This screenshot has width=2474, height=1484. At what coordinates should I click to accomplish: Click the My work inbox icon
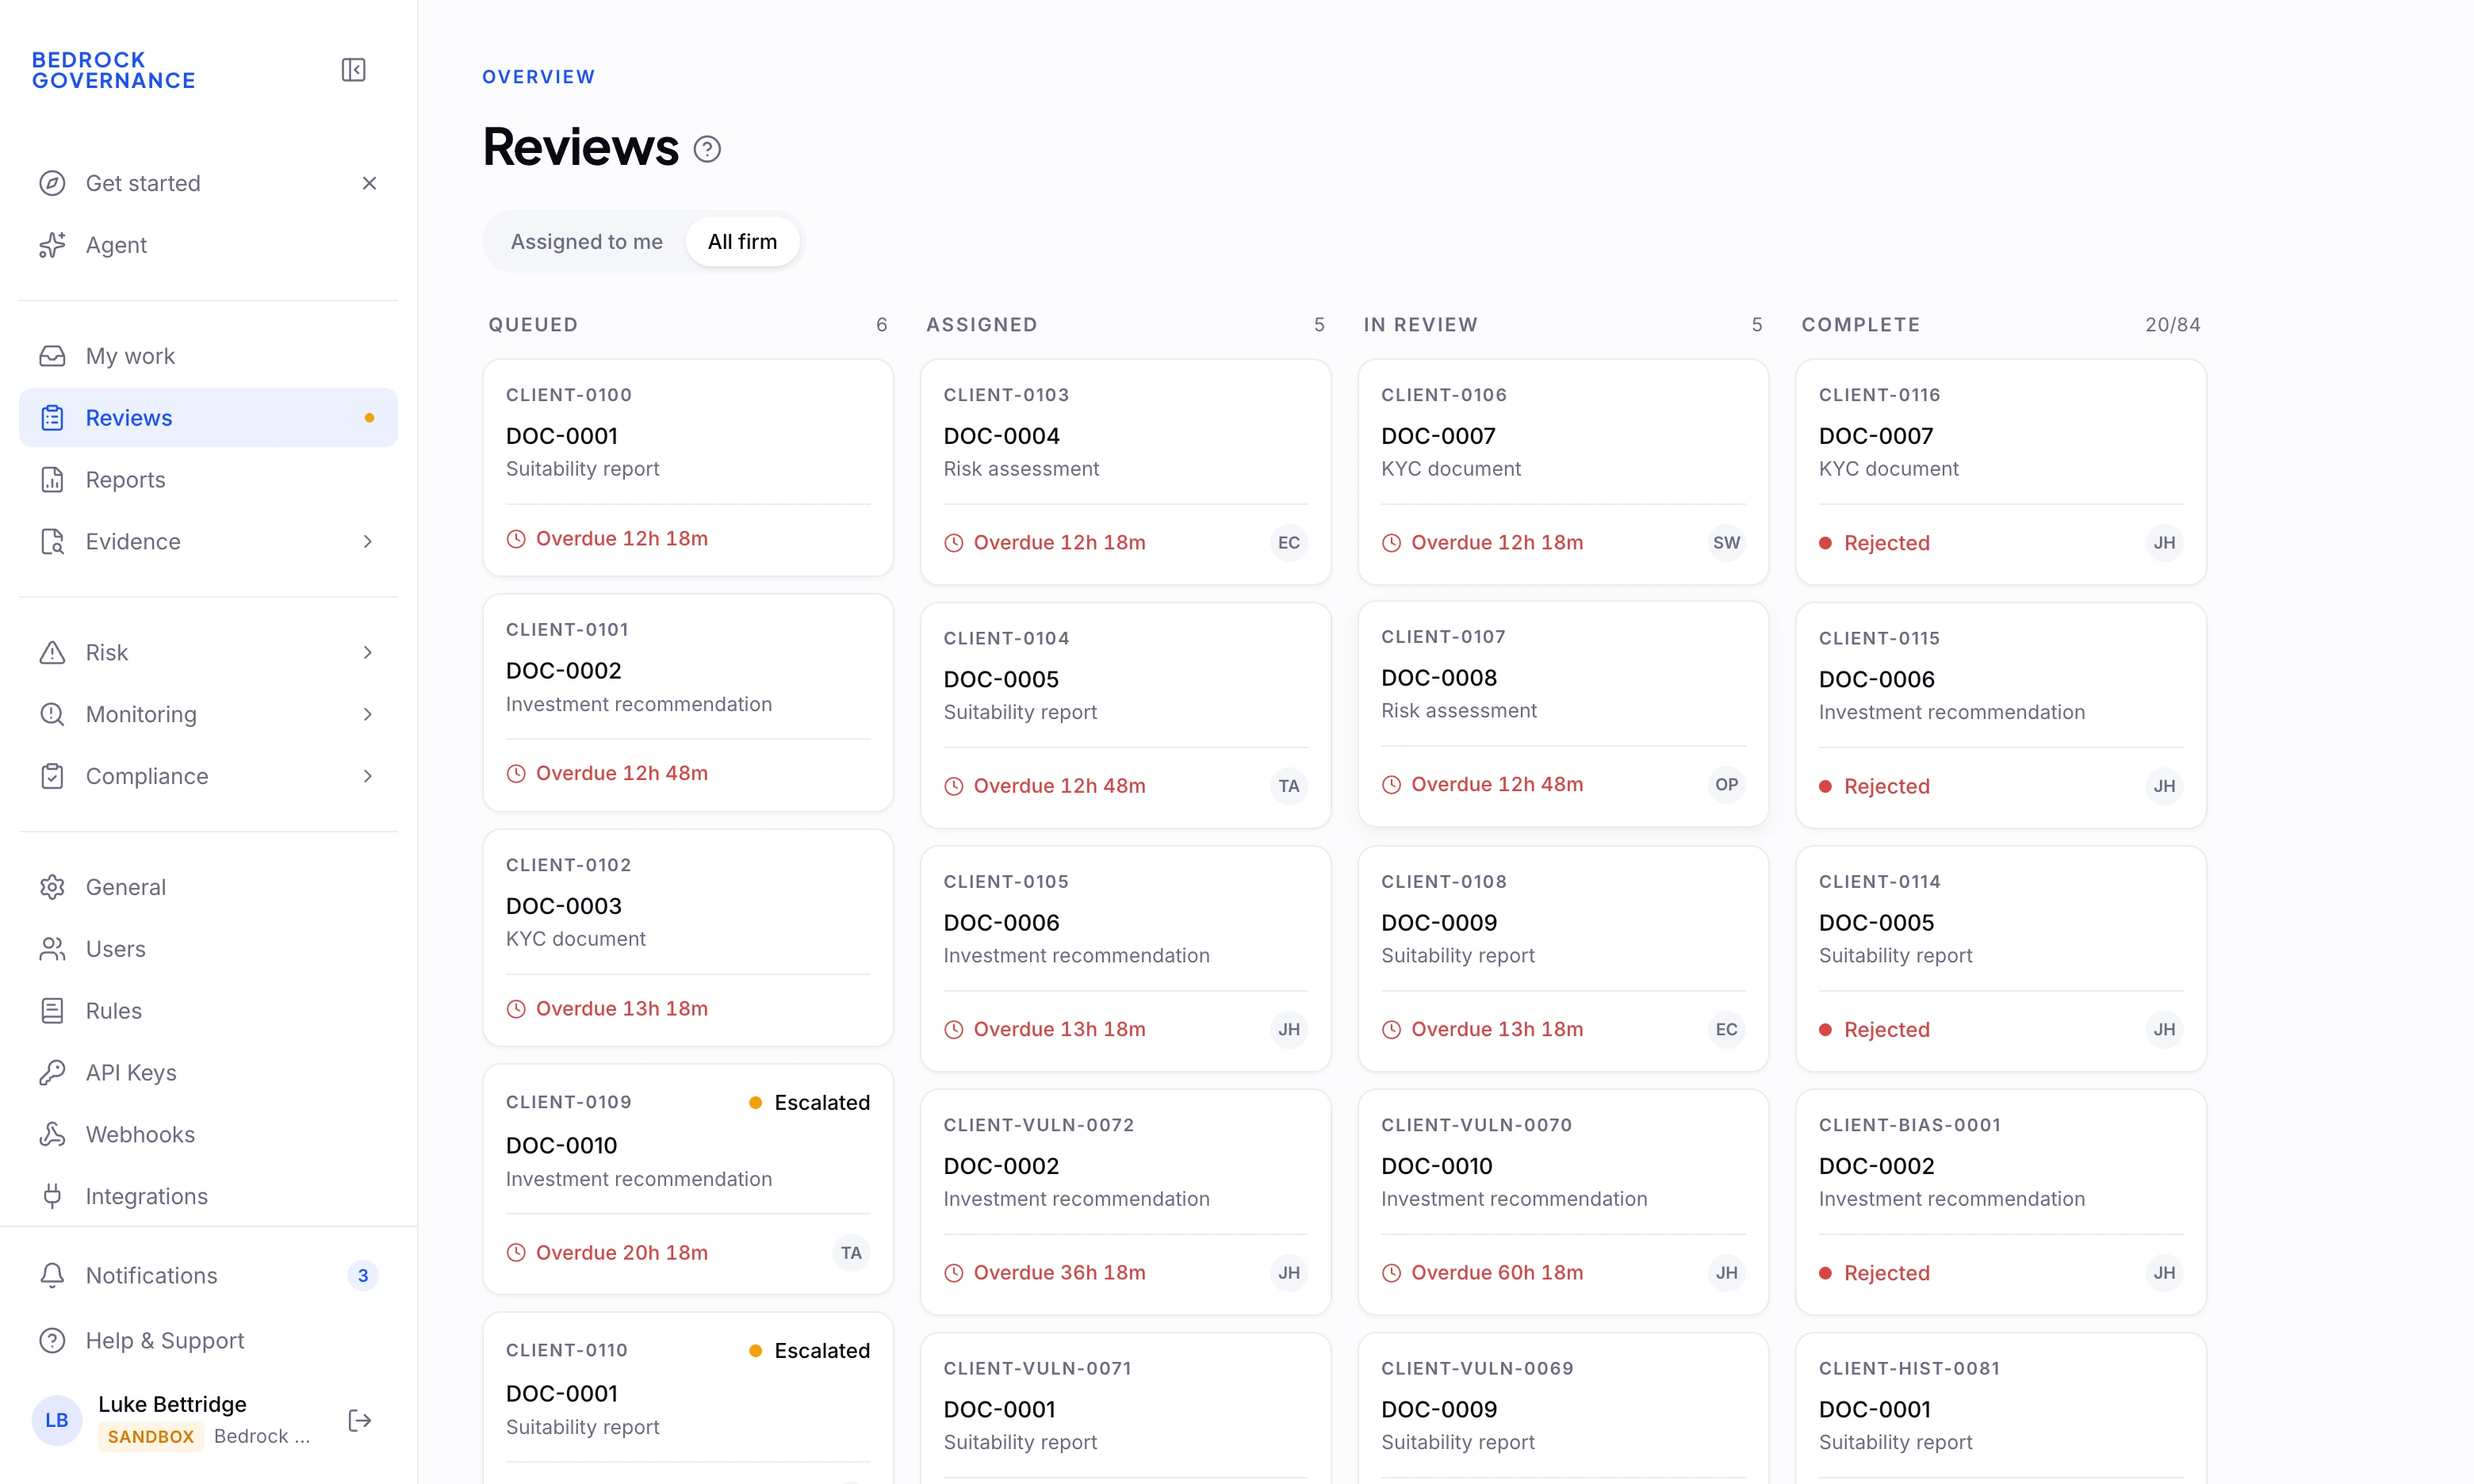(x=52, y=356)
